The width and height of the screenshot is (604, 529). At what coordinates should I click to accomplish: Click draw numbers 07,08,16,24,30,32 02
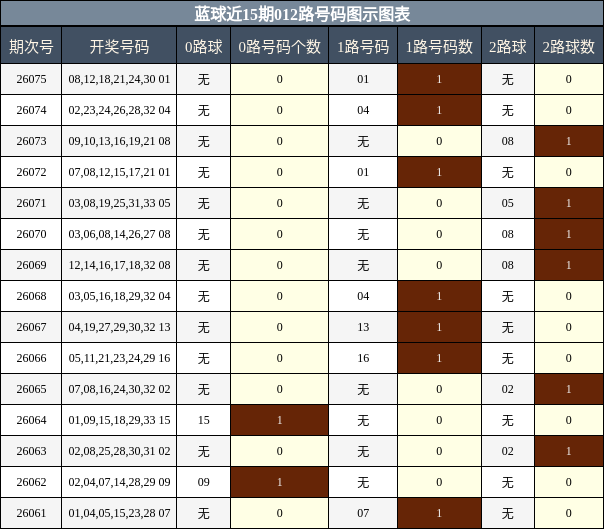119,389
